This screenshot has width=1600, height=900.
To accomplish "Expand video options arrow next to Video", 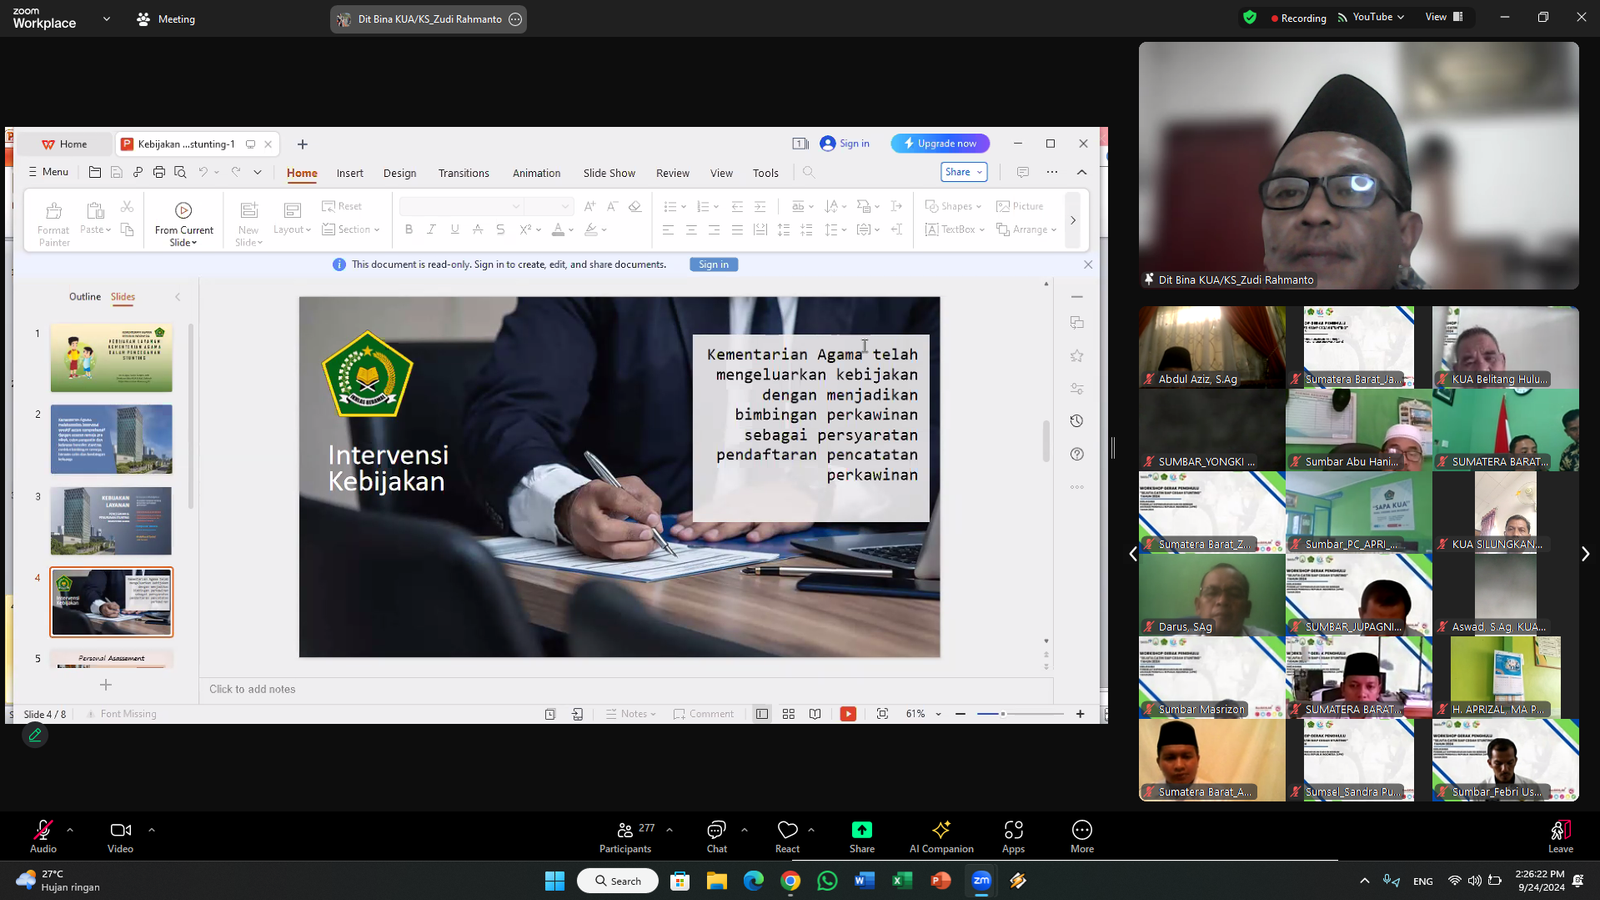I will 152,829.
